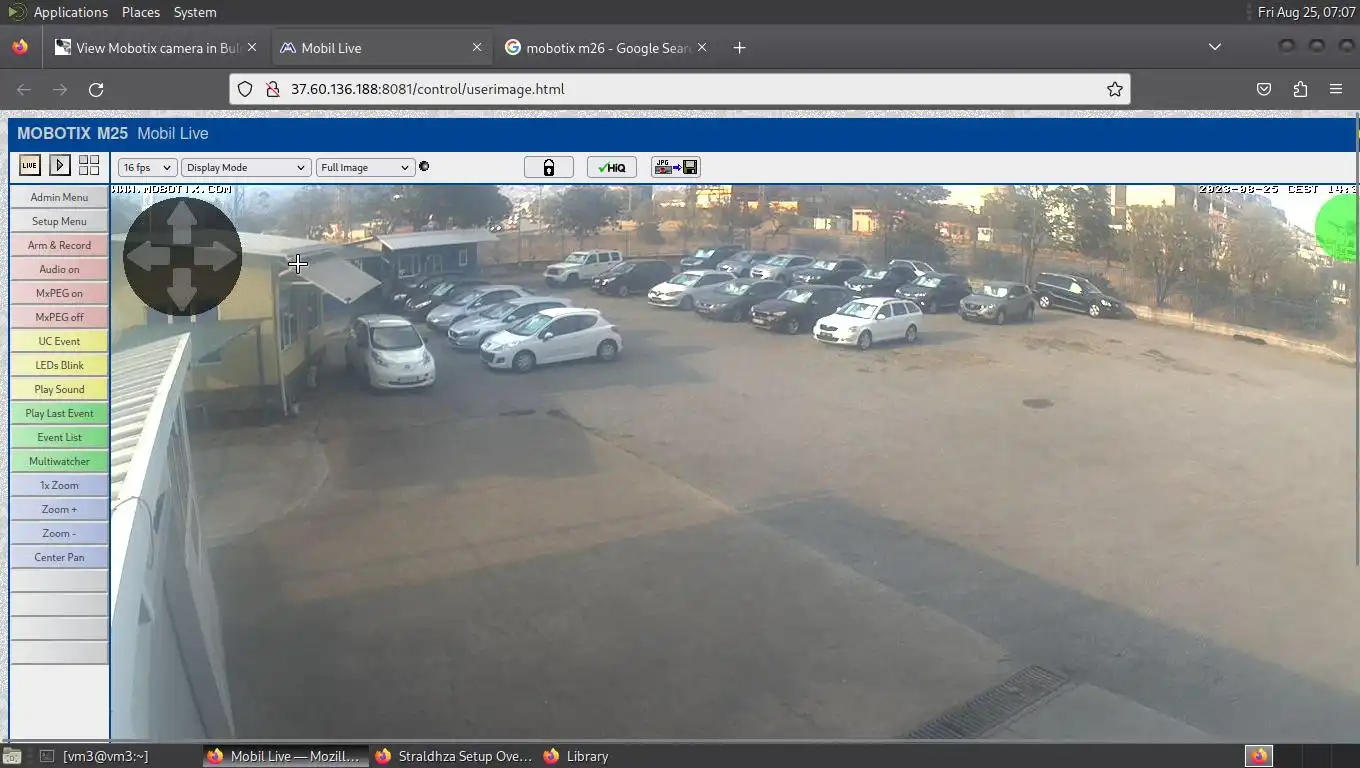Viewport: 1360px width, 768px height.
Task: Open the multiview grid icon
Action: tap(89, 165)
